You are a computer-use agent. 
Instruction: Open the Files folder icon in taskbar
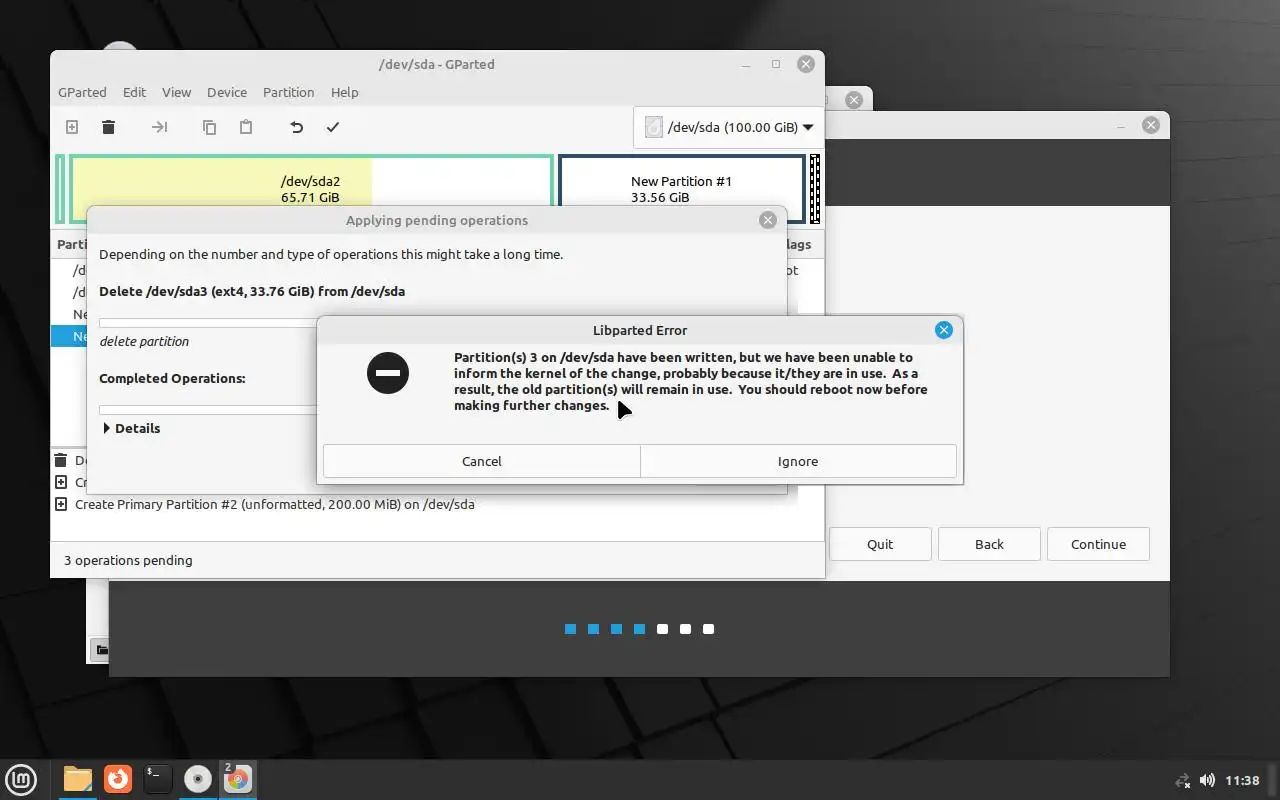[77, 779]
